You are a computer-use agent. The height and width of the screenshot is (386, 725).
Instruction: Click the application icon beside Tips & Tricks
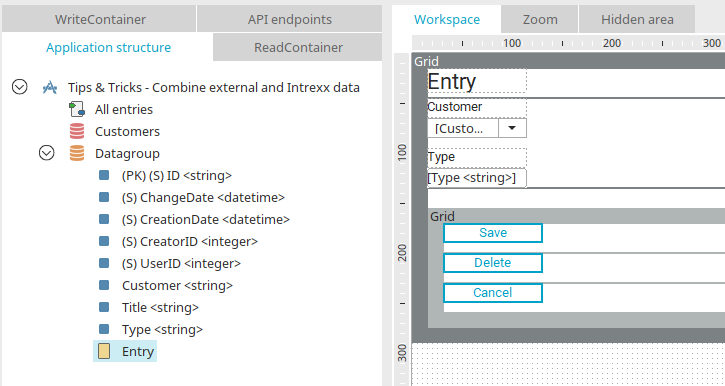[x=50, y=87]
